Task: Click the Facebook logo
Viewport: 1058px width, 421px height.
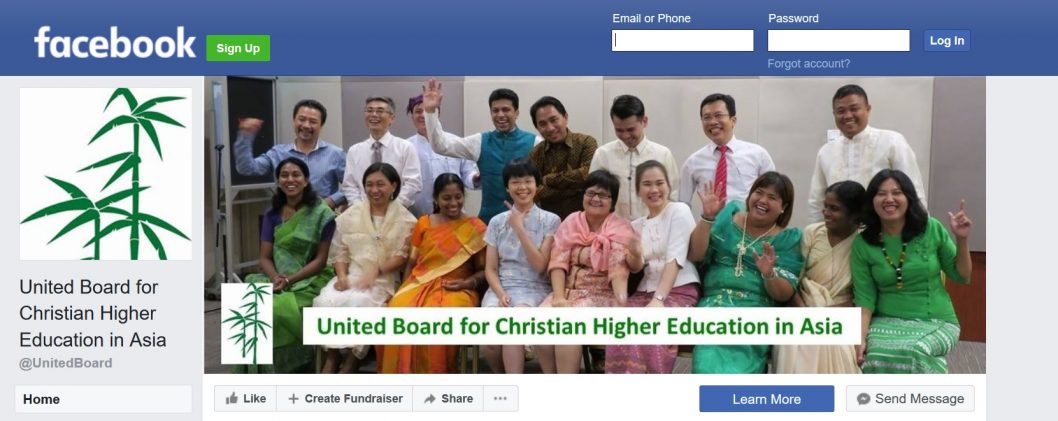Action: click(x=115, y=43)
